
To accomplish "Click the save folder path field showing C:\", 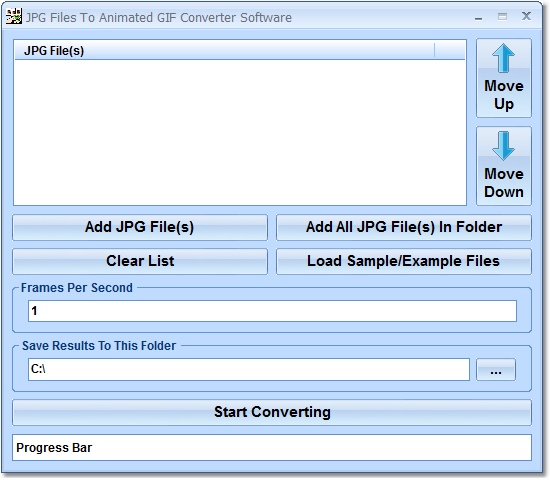I will pos(249,369).
